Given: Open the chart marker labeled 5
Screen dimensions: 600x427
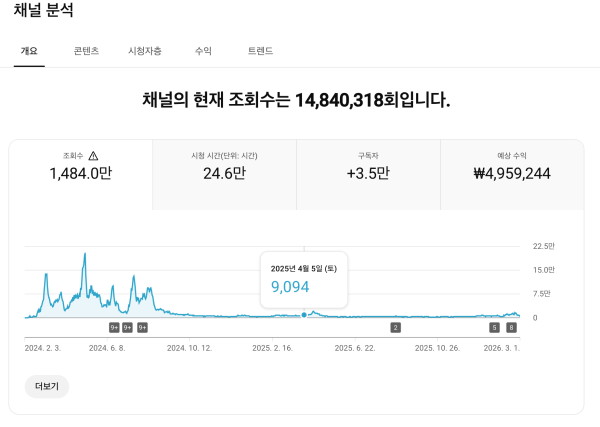Looking at the screenshot, I should coord(494,327).
